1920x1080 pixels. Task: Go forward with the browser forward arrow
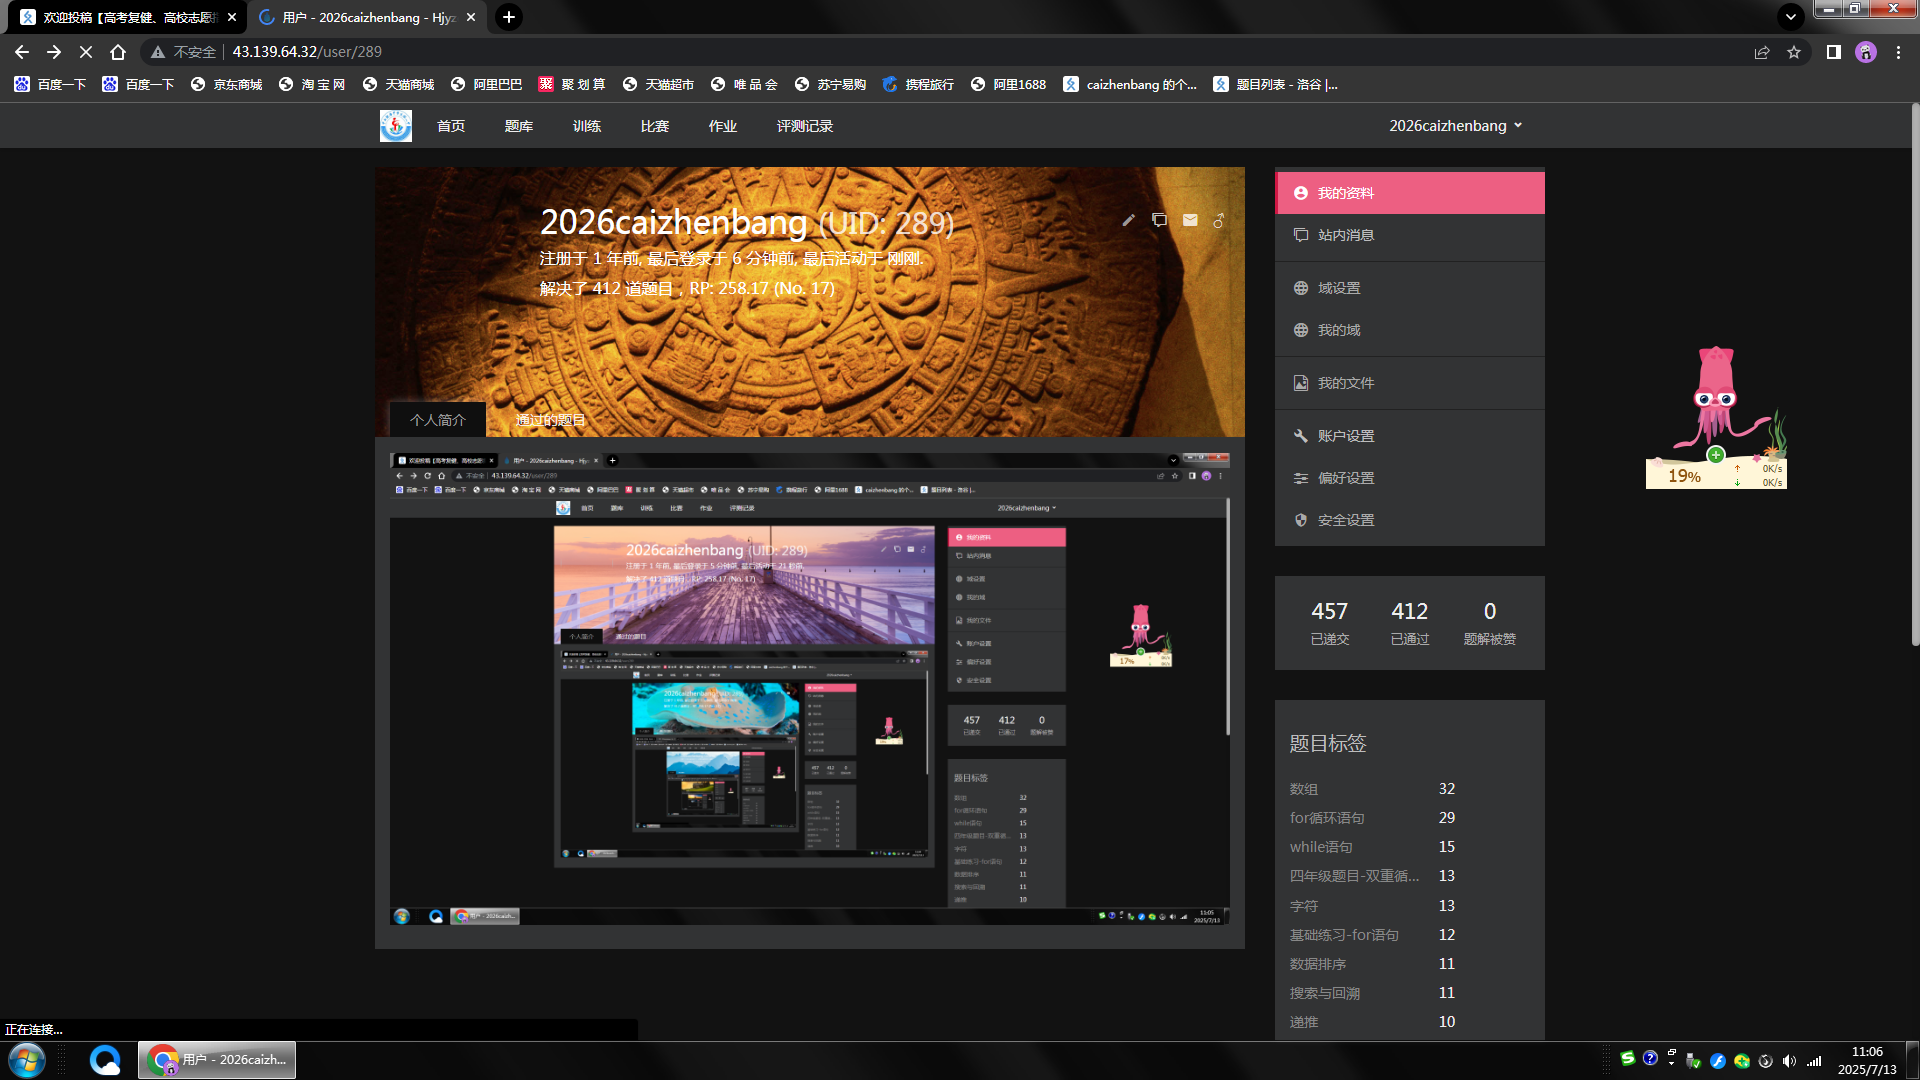click(54, 52)
